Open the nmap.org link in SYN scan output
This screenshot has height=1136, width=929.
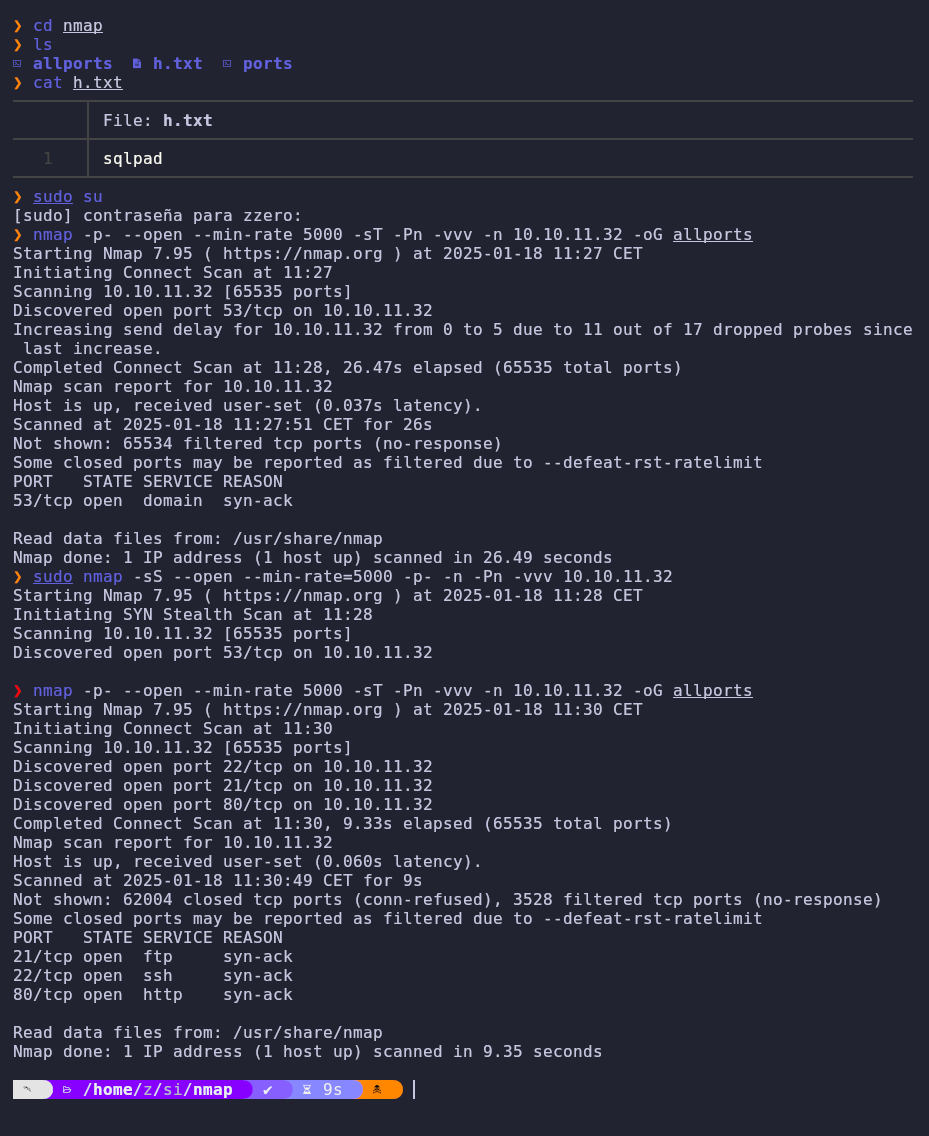(302, 596)
